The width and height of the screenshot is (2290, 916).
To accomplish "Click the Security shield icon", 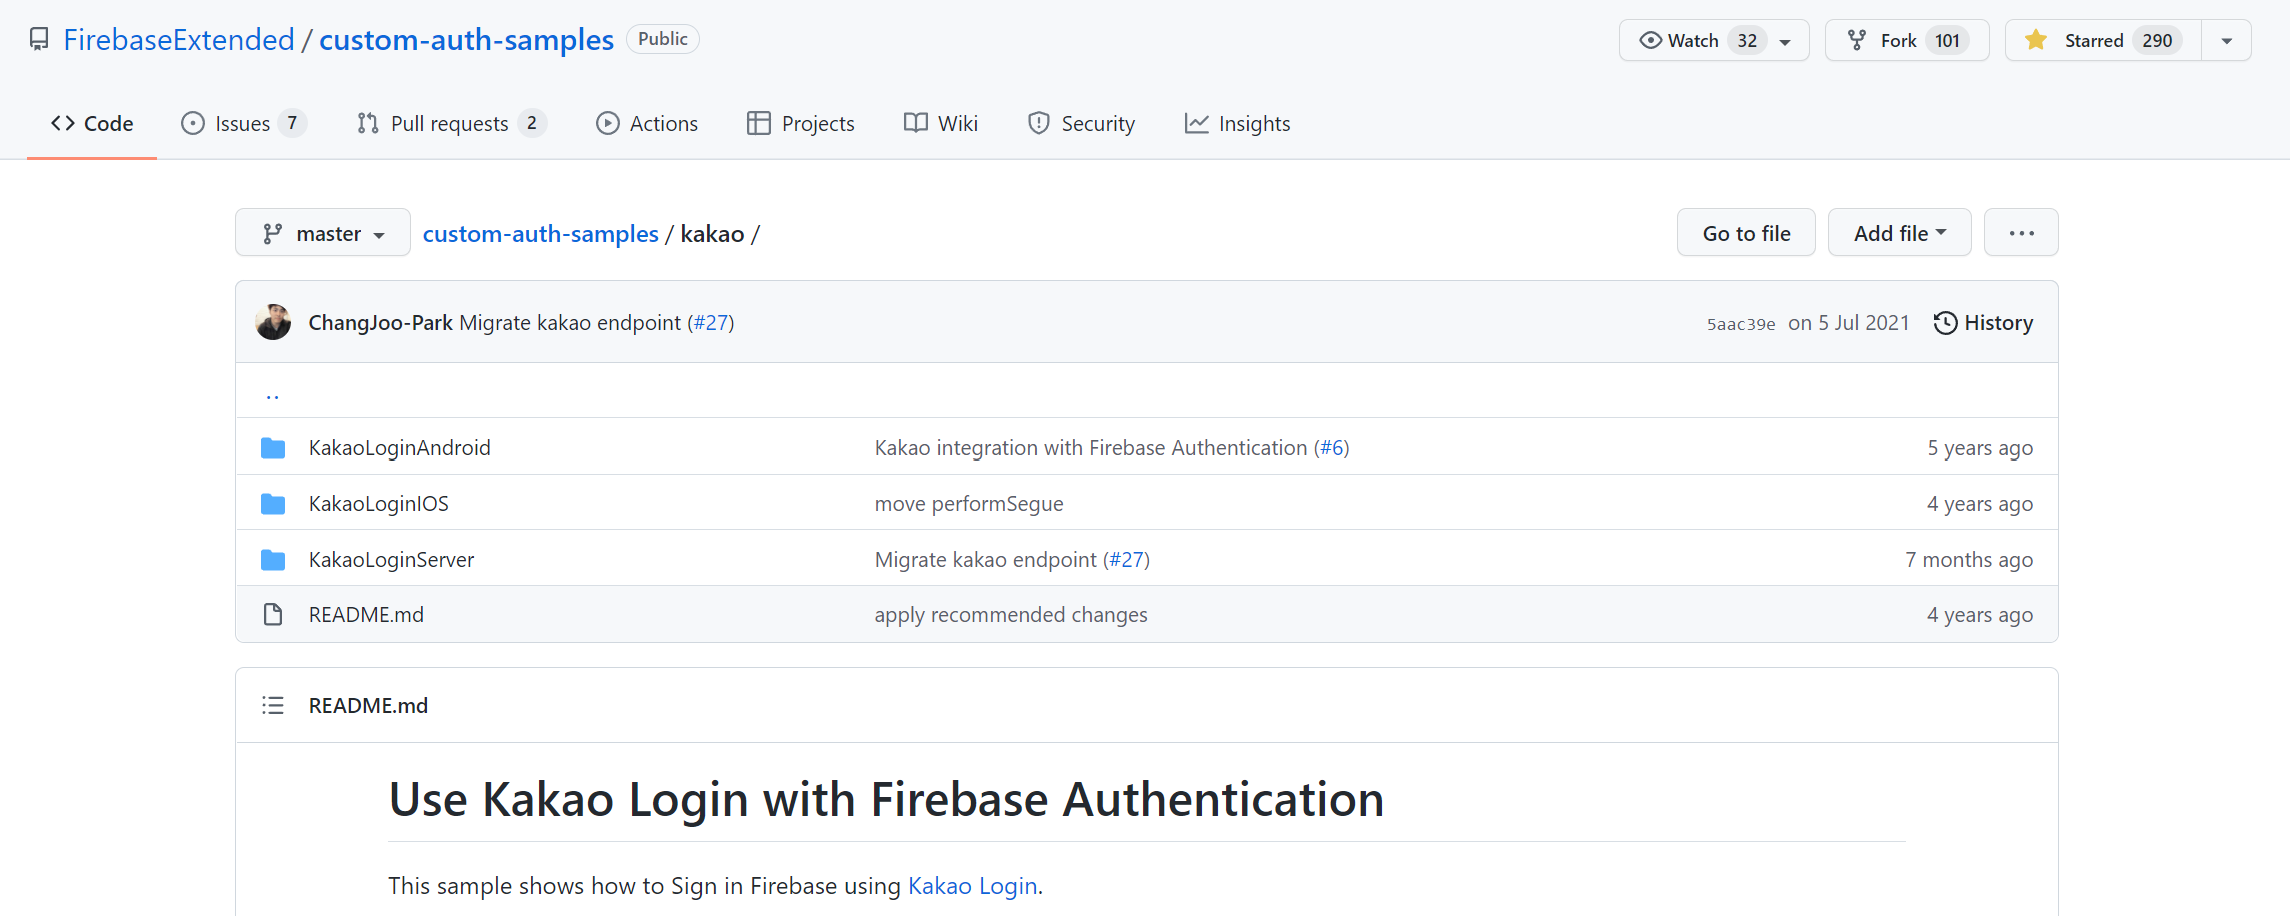I will tap(1039, 123).
